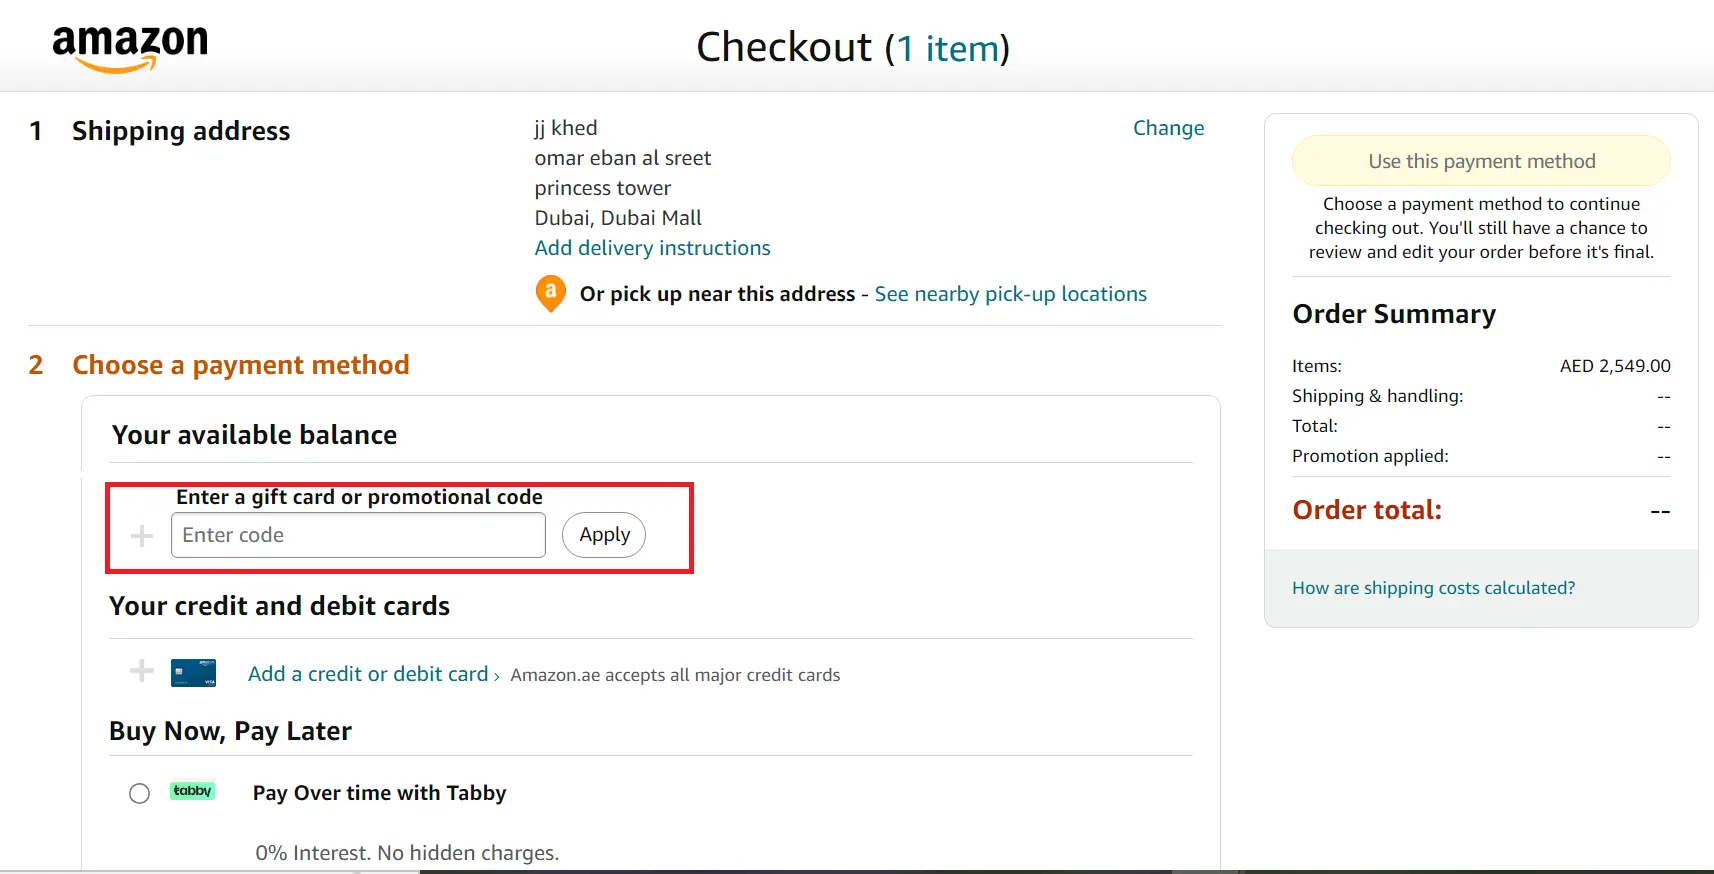The image size is (1714, 874).
Task: Click the '1 item' link in the Checkout header
Action: (947, 48)
